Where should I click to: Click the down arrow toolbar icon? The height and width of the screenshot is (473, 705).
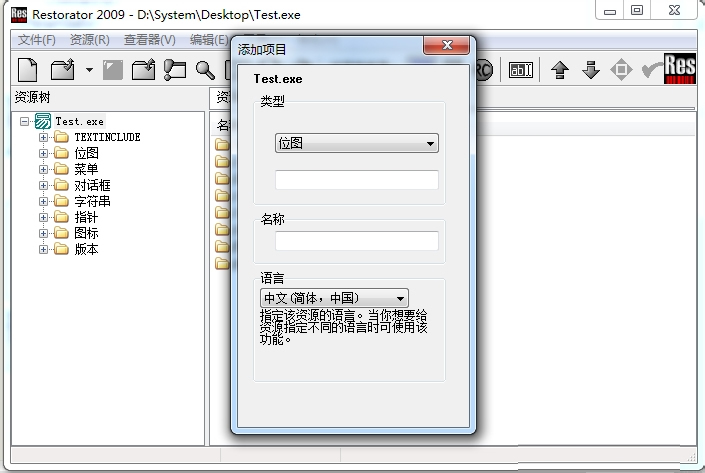point(590,69)
